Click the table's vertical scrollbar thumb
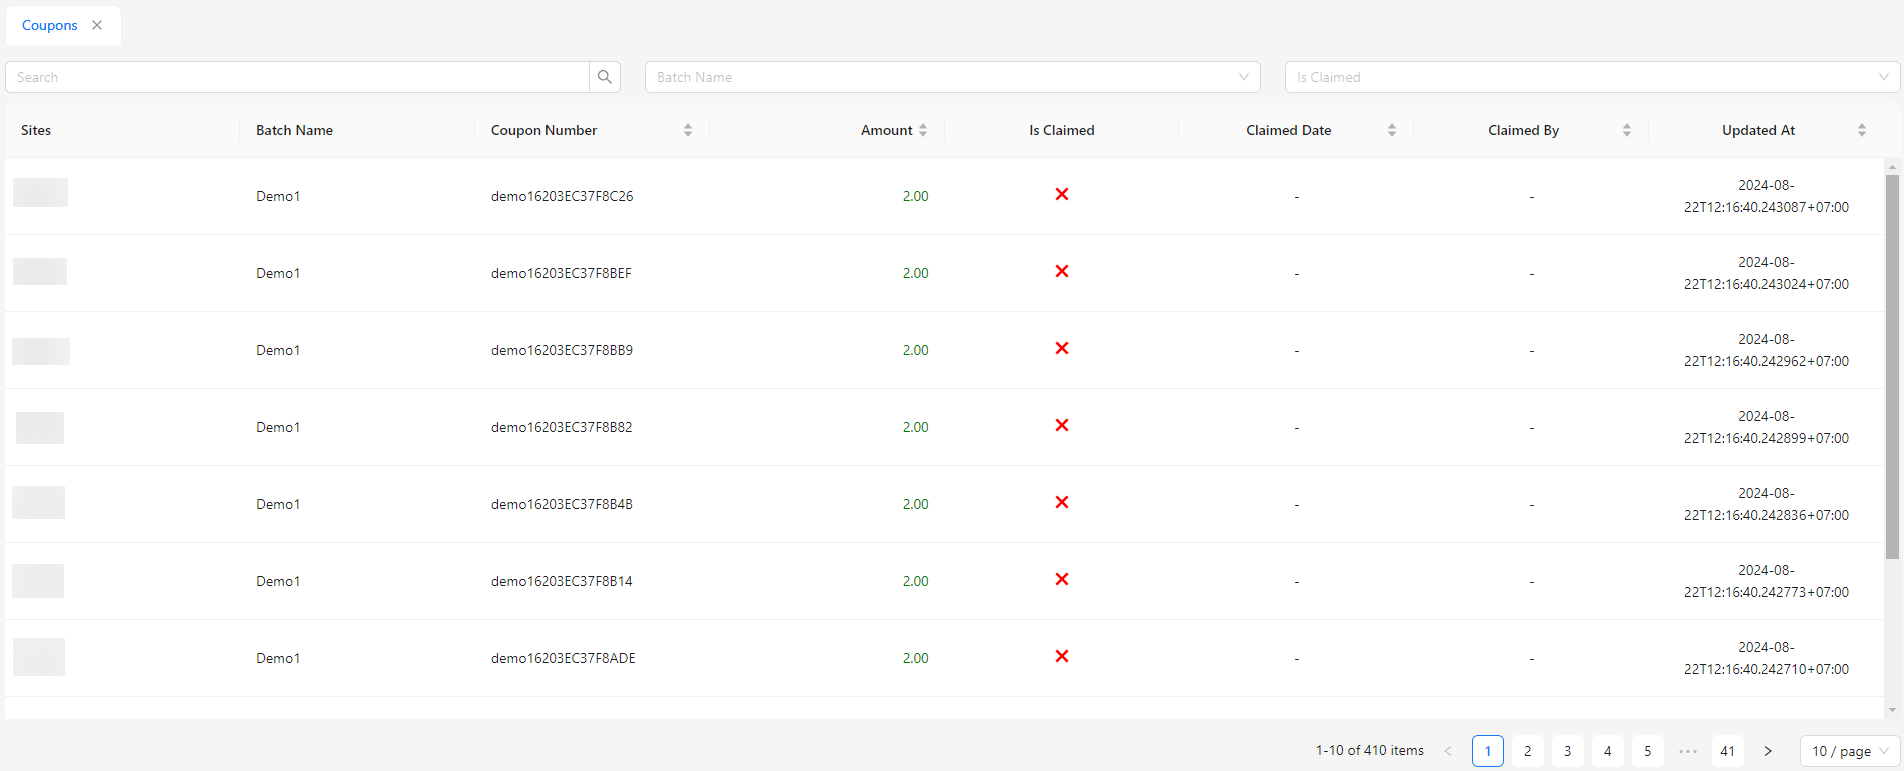Screen dimensions: 1904x771 coord(1892,366)
